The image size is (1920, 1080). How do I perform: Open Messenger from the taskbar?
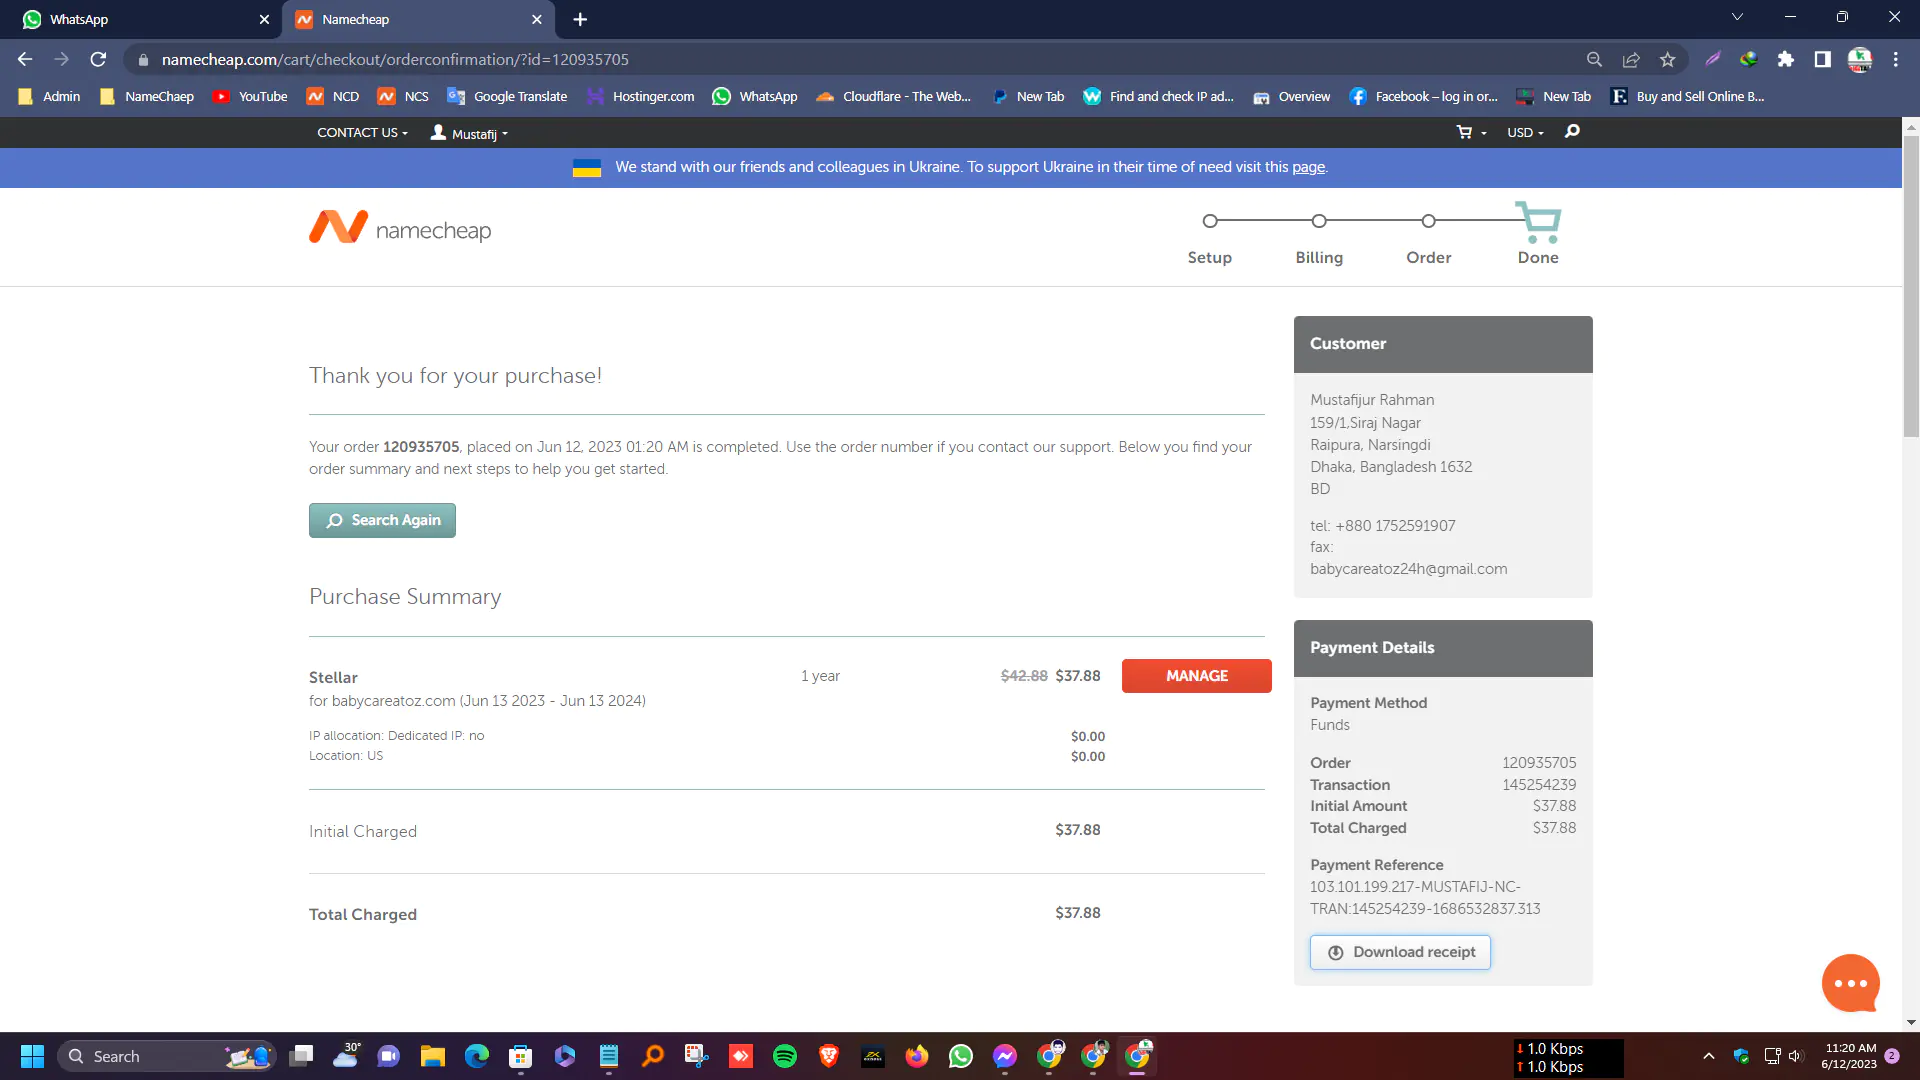click(x=1005, y=1056)
